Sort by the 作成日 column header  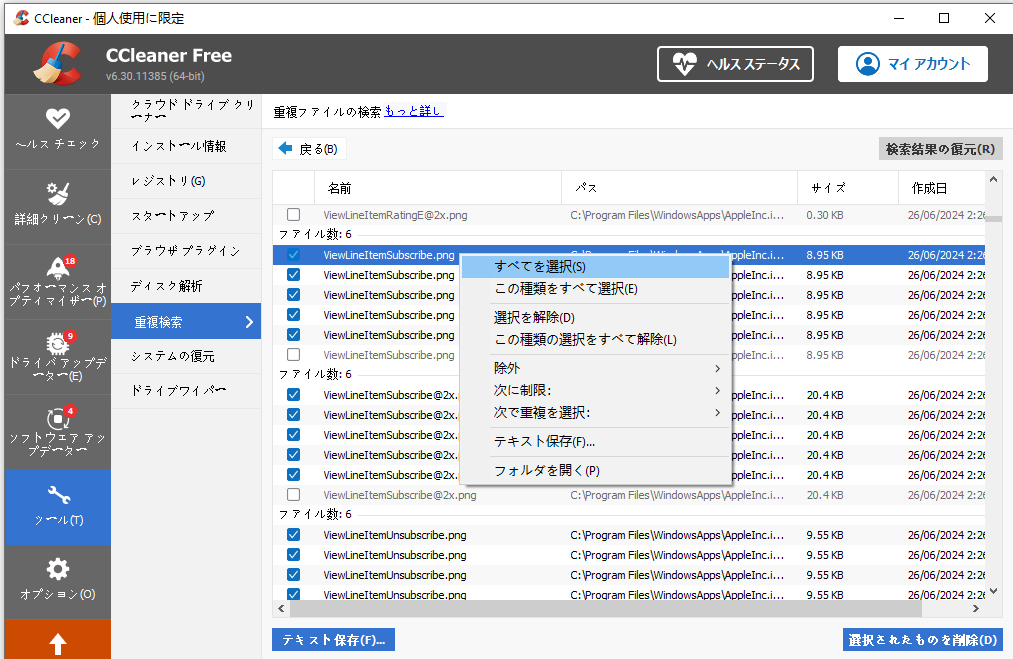[942, 188]
